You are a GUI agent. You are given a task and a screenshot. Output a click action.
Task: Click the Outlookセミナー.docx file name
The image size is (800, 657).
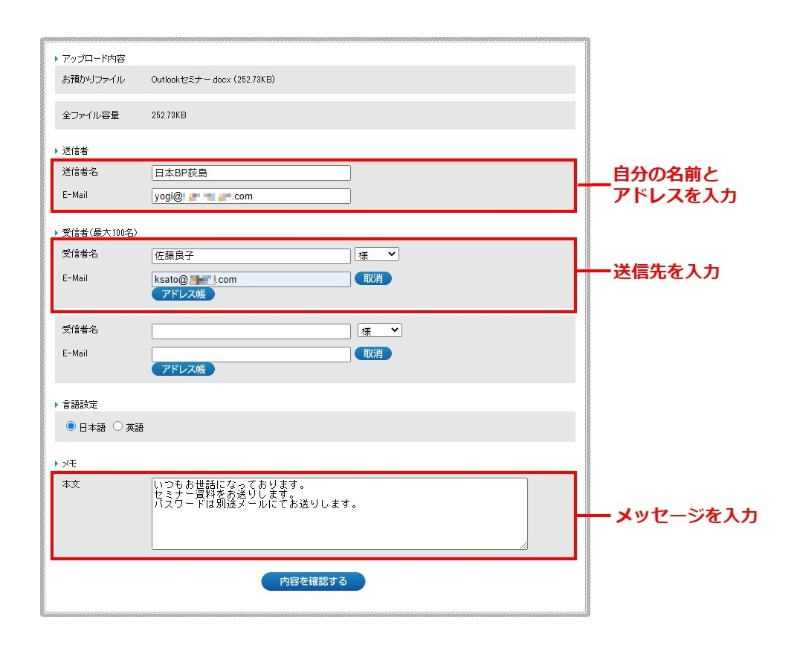pyautogui.click(x=212, y=79)
